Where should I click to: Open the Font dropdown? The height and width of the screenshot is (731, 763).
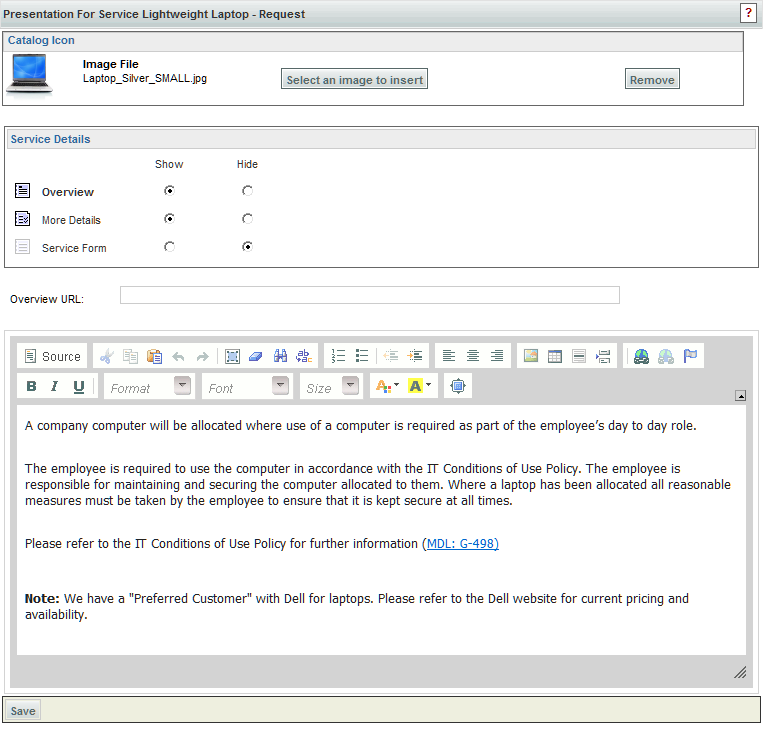pyautogui.click(x=247, y=386)
